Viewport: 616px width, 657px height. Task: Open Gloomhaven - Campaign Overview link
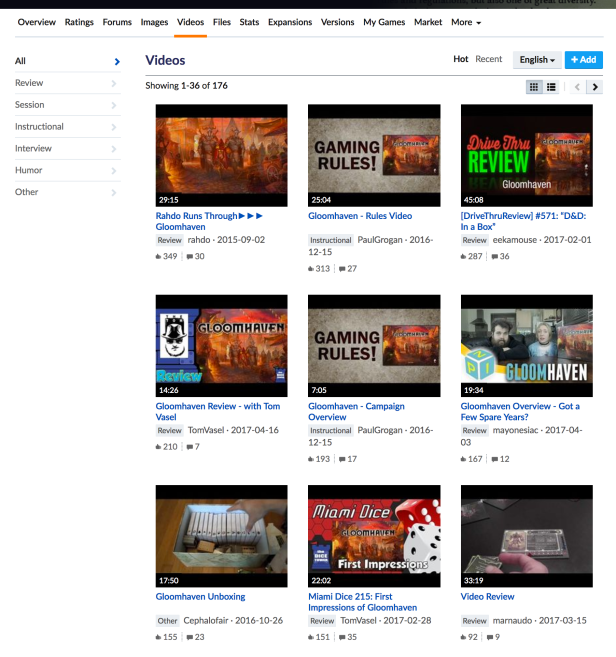[x=356, y=411]
